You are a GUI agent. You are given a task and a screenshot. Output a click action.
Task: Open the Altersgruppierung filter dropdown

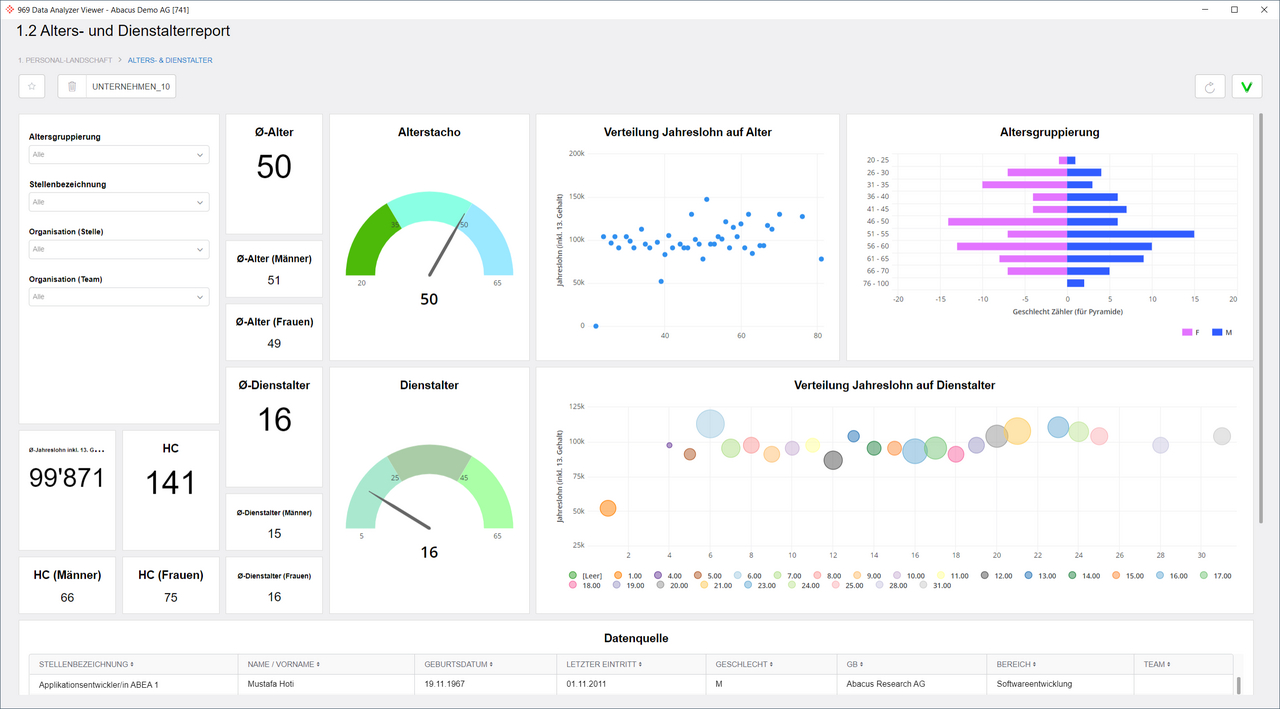(119, 155)
